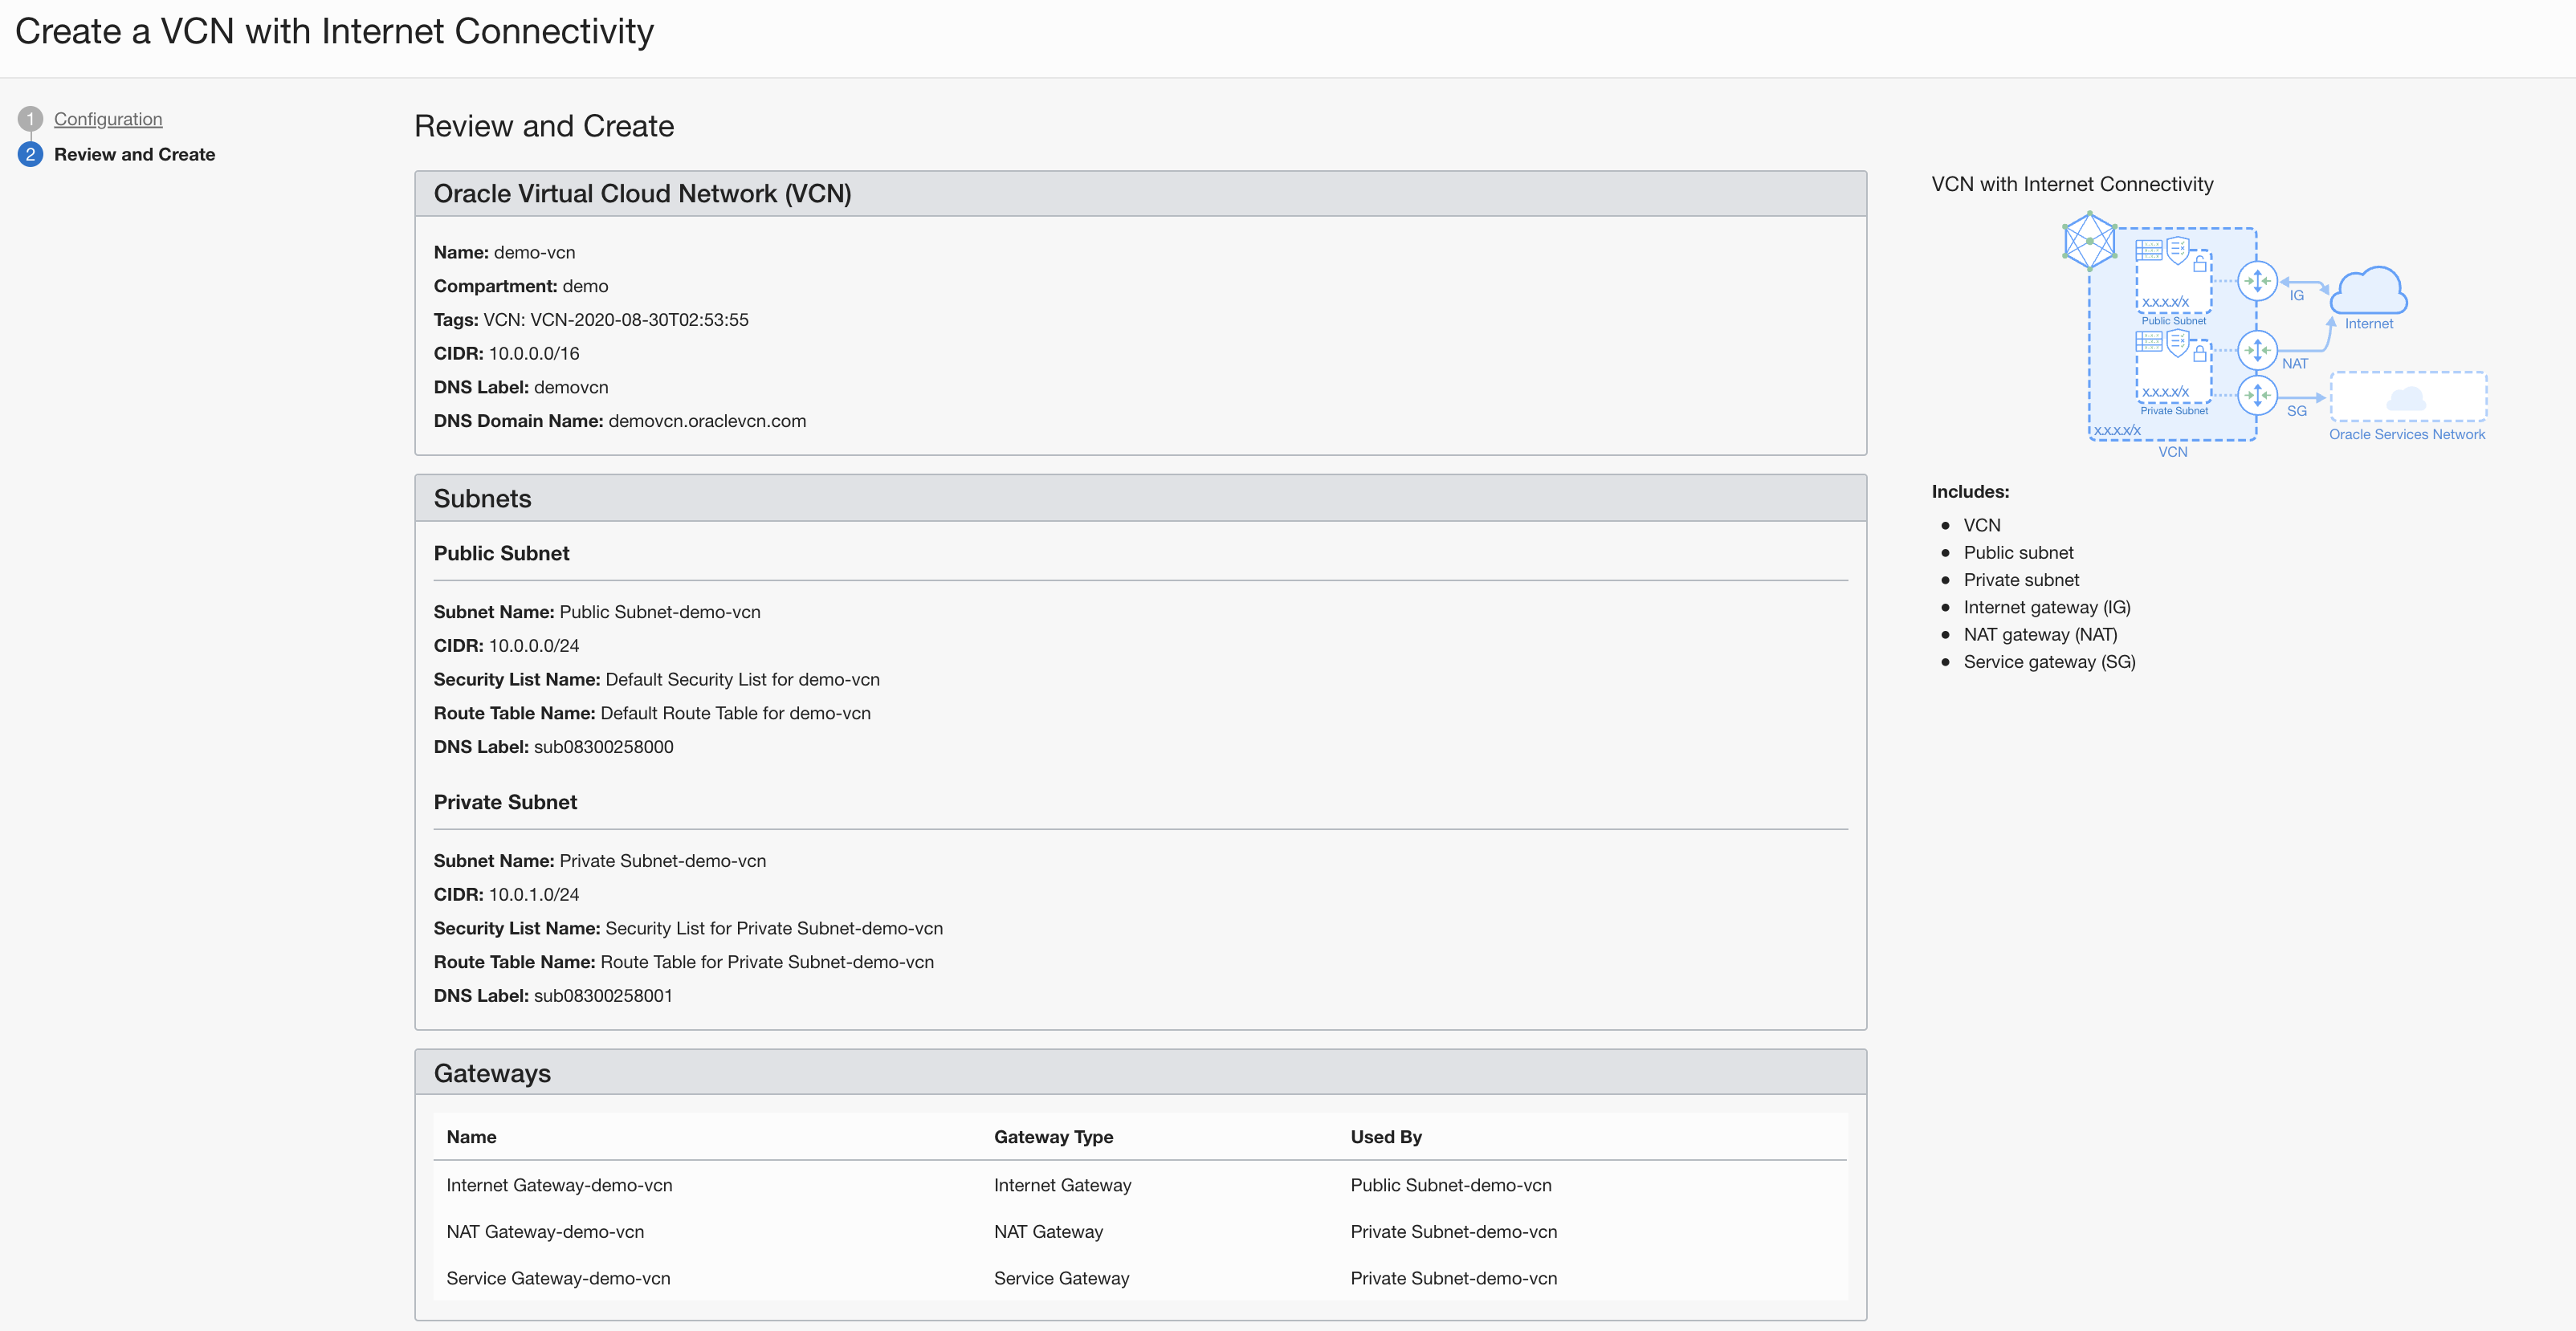Click the Private Subnet route table icon

tap(2148, 341)
